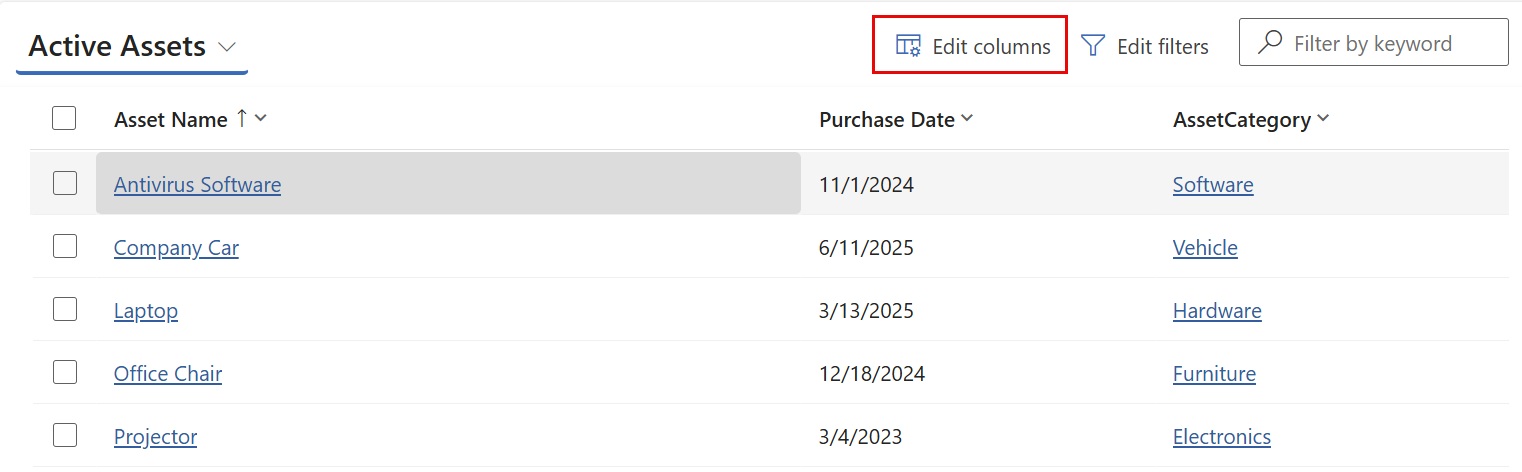Select the 6/11/2025 purchase date cell
Image resolution: width=1522 pixels, height=472 pixels.
point(866,248)
